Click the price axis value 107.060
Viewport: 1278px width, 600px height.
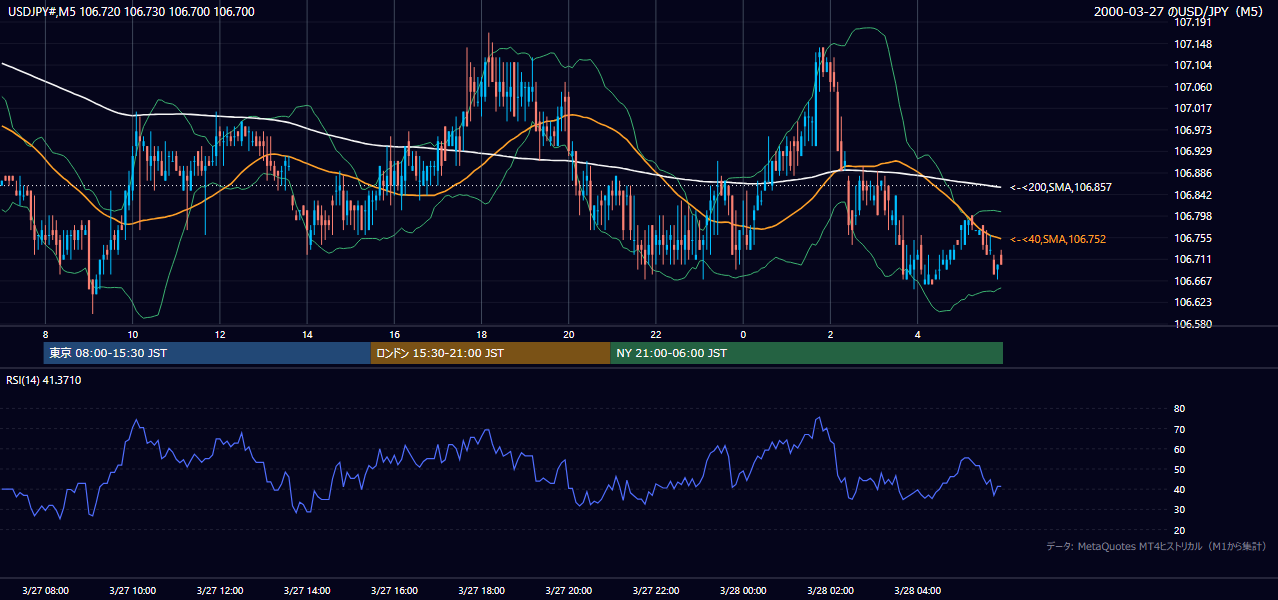click(x=1194, y=87)
